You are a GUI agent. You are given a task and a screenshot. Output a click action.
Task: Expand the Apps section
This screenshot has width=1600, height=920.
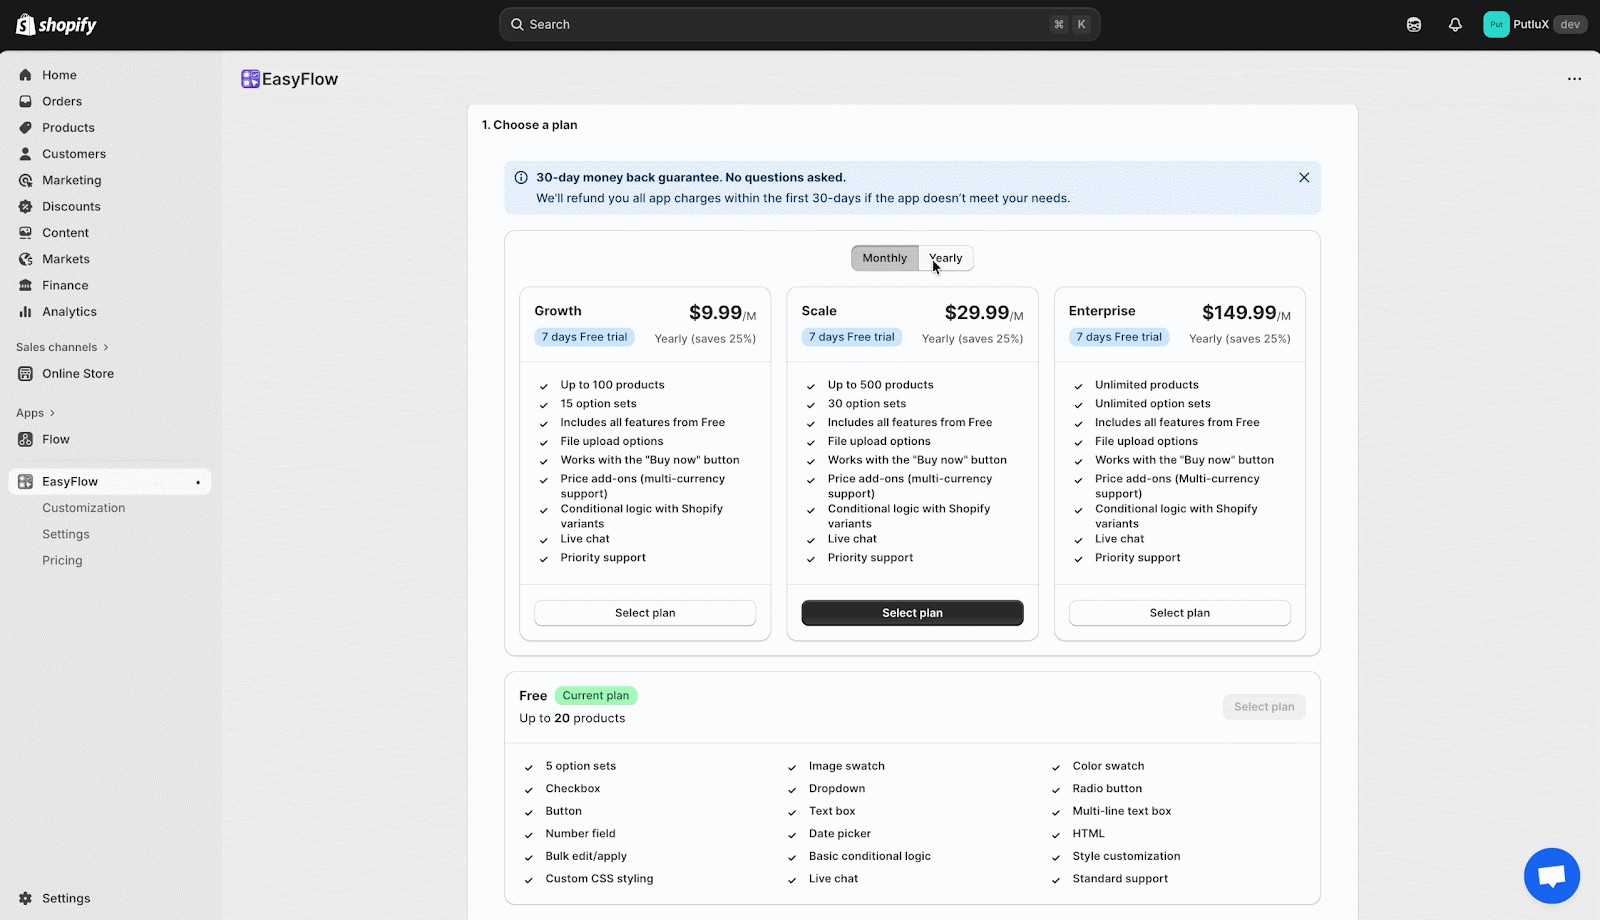coord(30,412)
